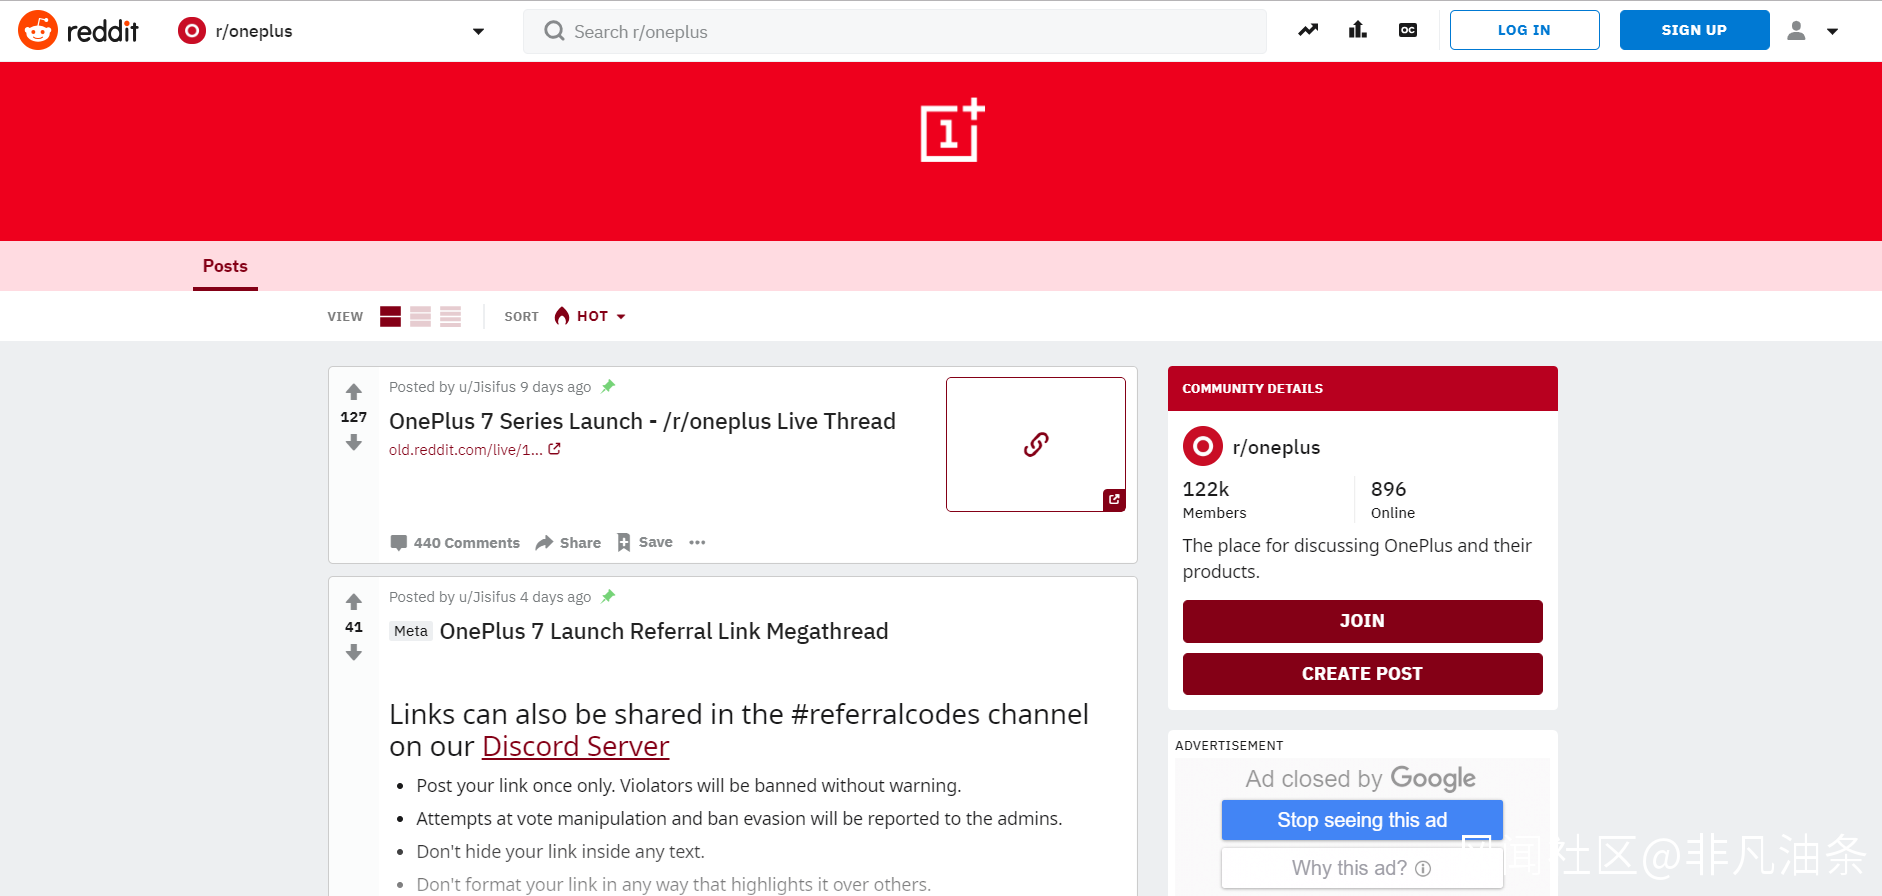Screen dimensions: 1882x896
Task: Share the OnePlus 7 Series Launch post
Action: pos(568,543)
